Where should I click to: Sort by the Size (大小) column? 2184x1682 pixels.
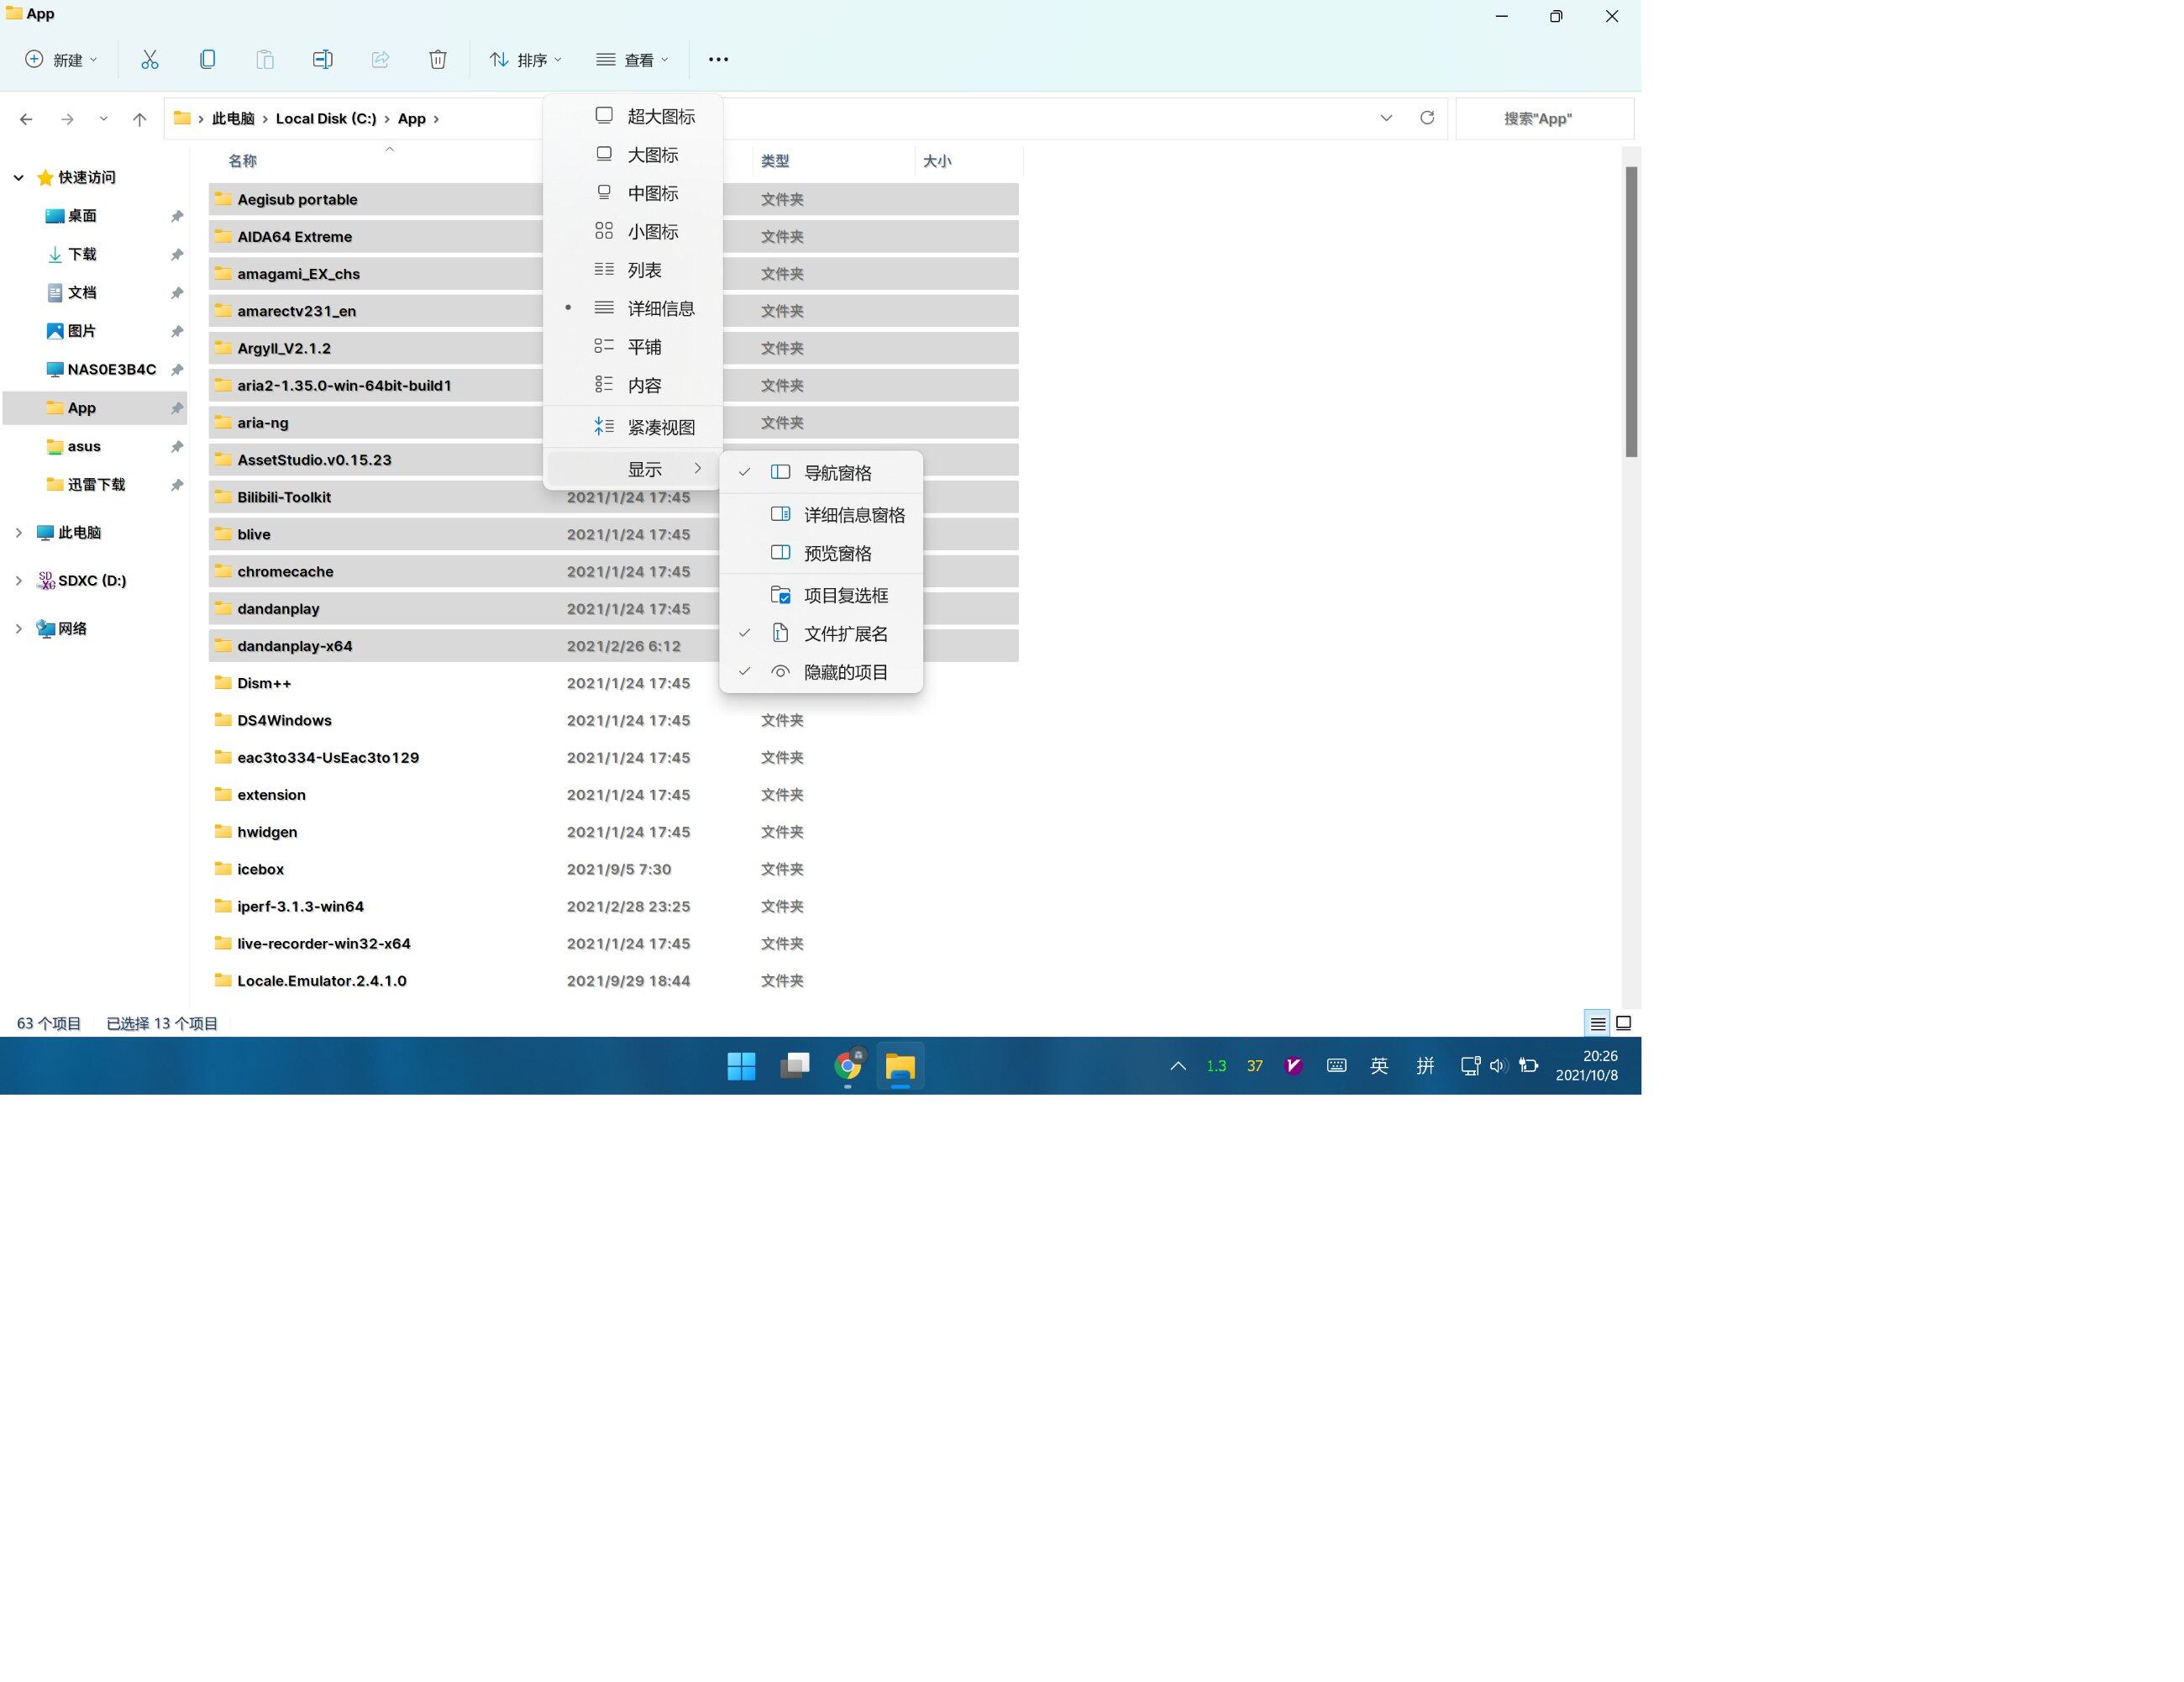[937, 161]
